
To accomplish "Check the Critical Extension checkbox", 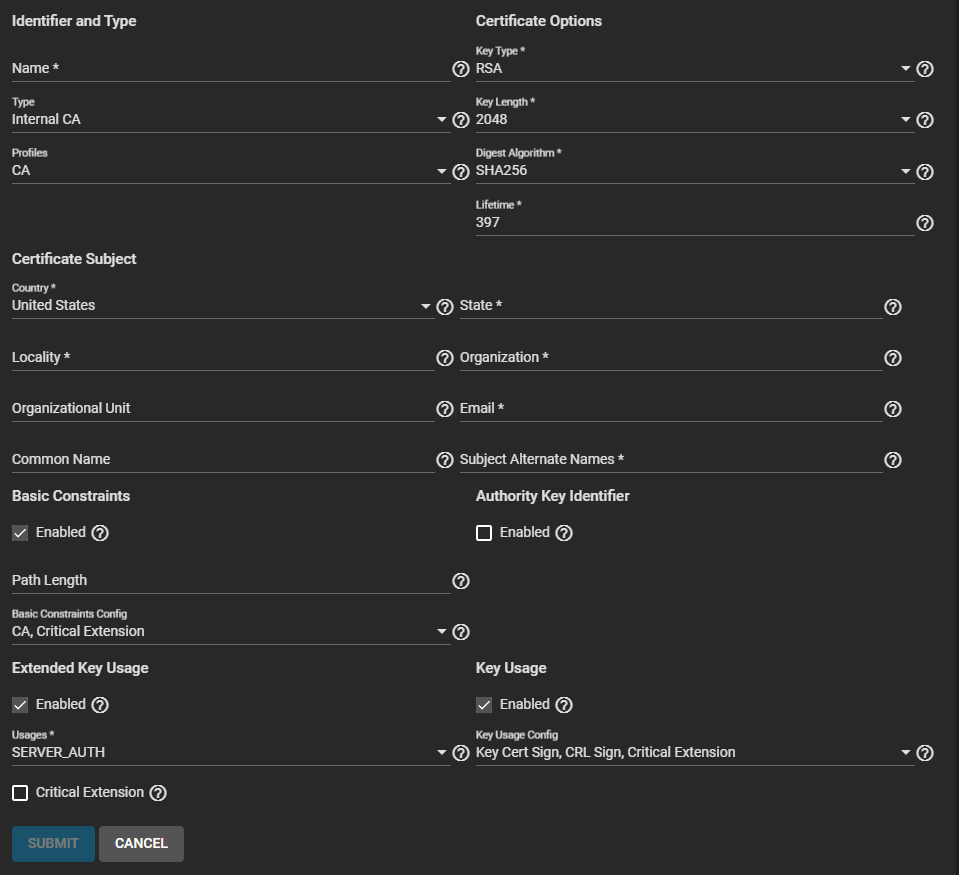I will 20,793.
